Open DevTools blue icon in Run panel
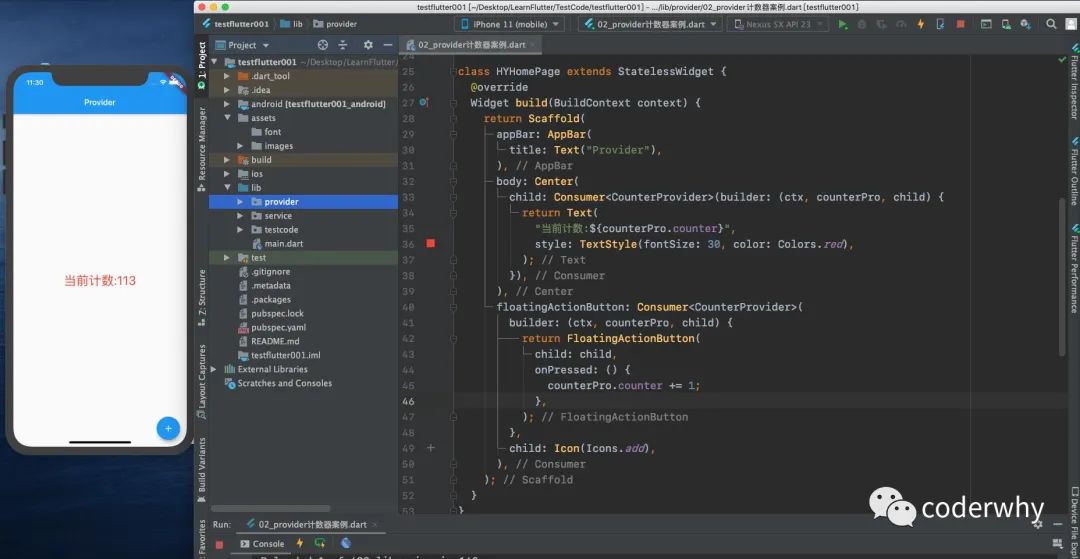 pos(346,543)
